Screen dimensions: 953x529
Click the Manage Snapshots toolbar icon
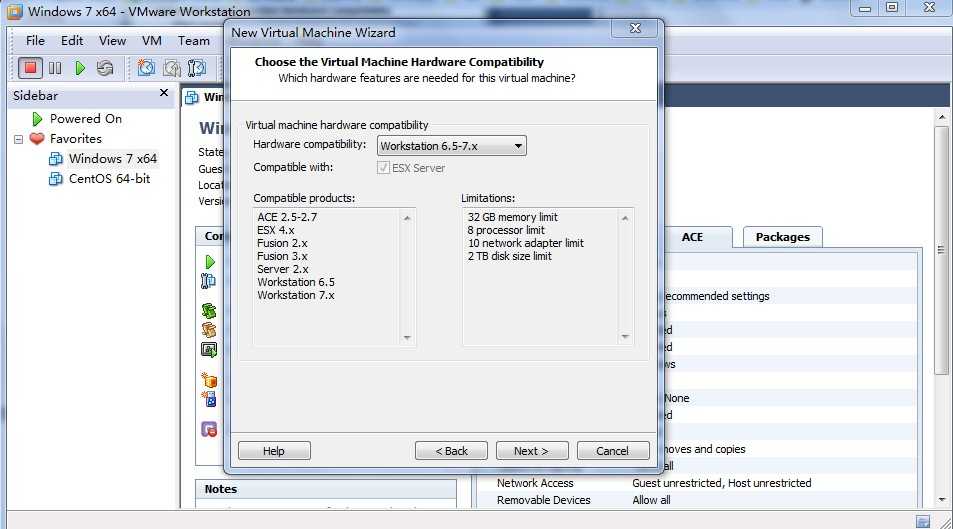click(x=197, y=67)
